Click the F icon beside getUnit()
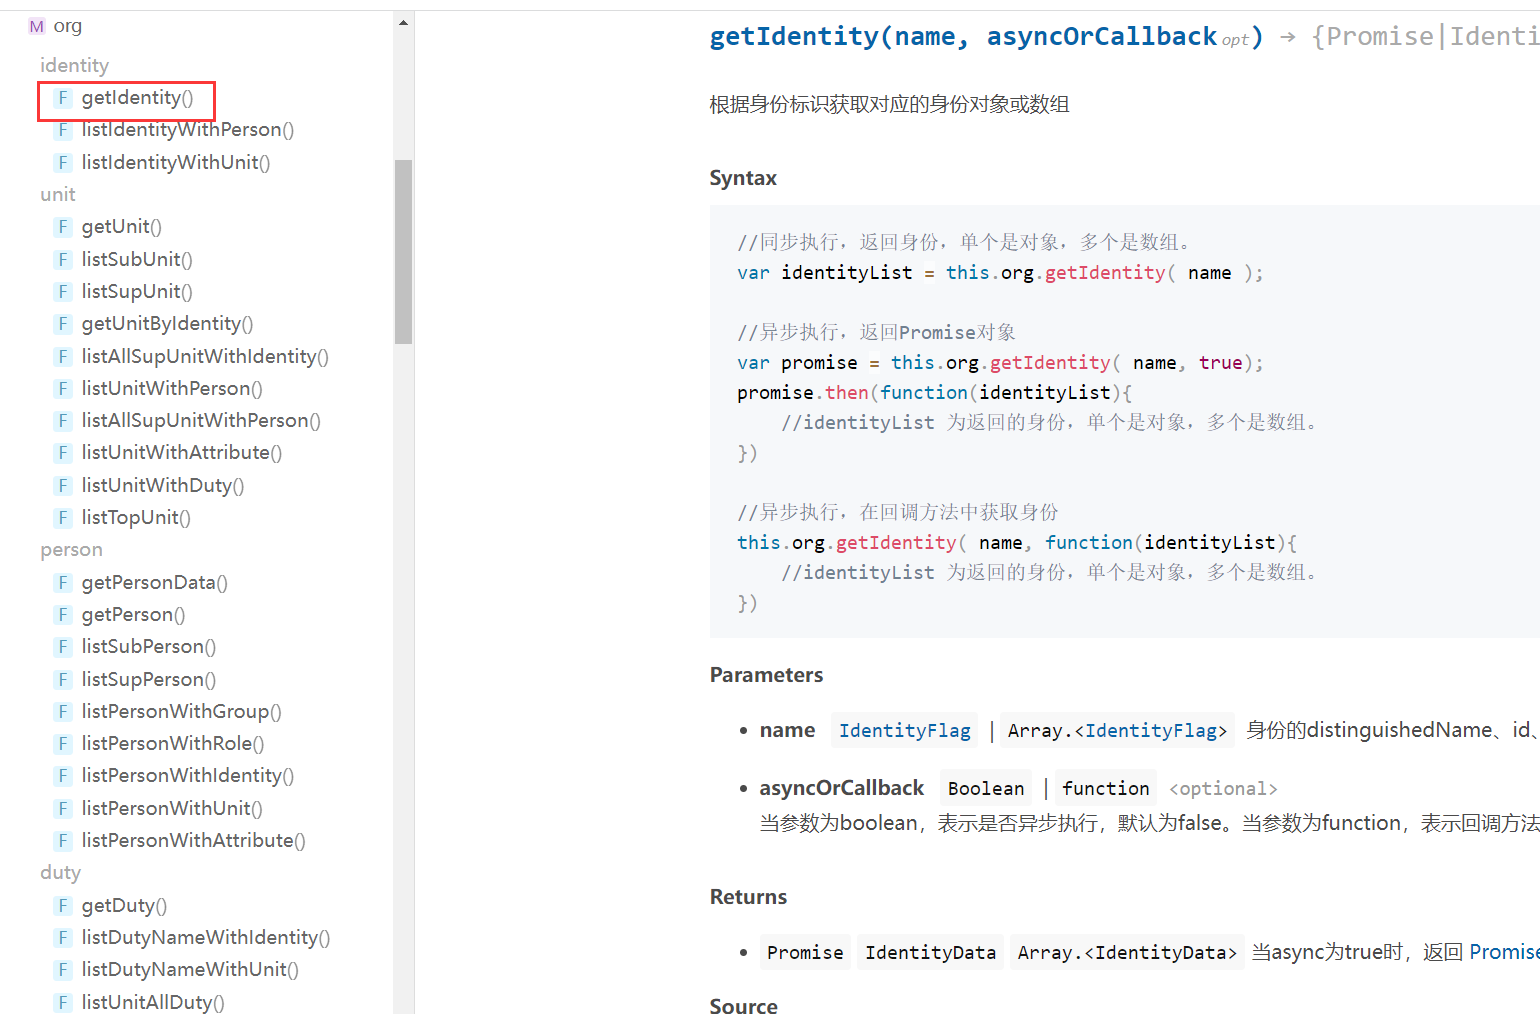1540x1014 pixels. click(x=63, y=227)
